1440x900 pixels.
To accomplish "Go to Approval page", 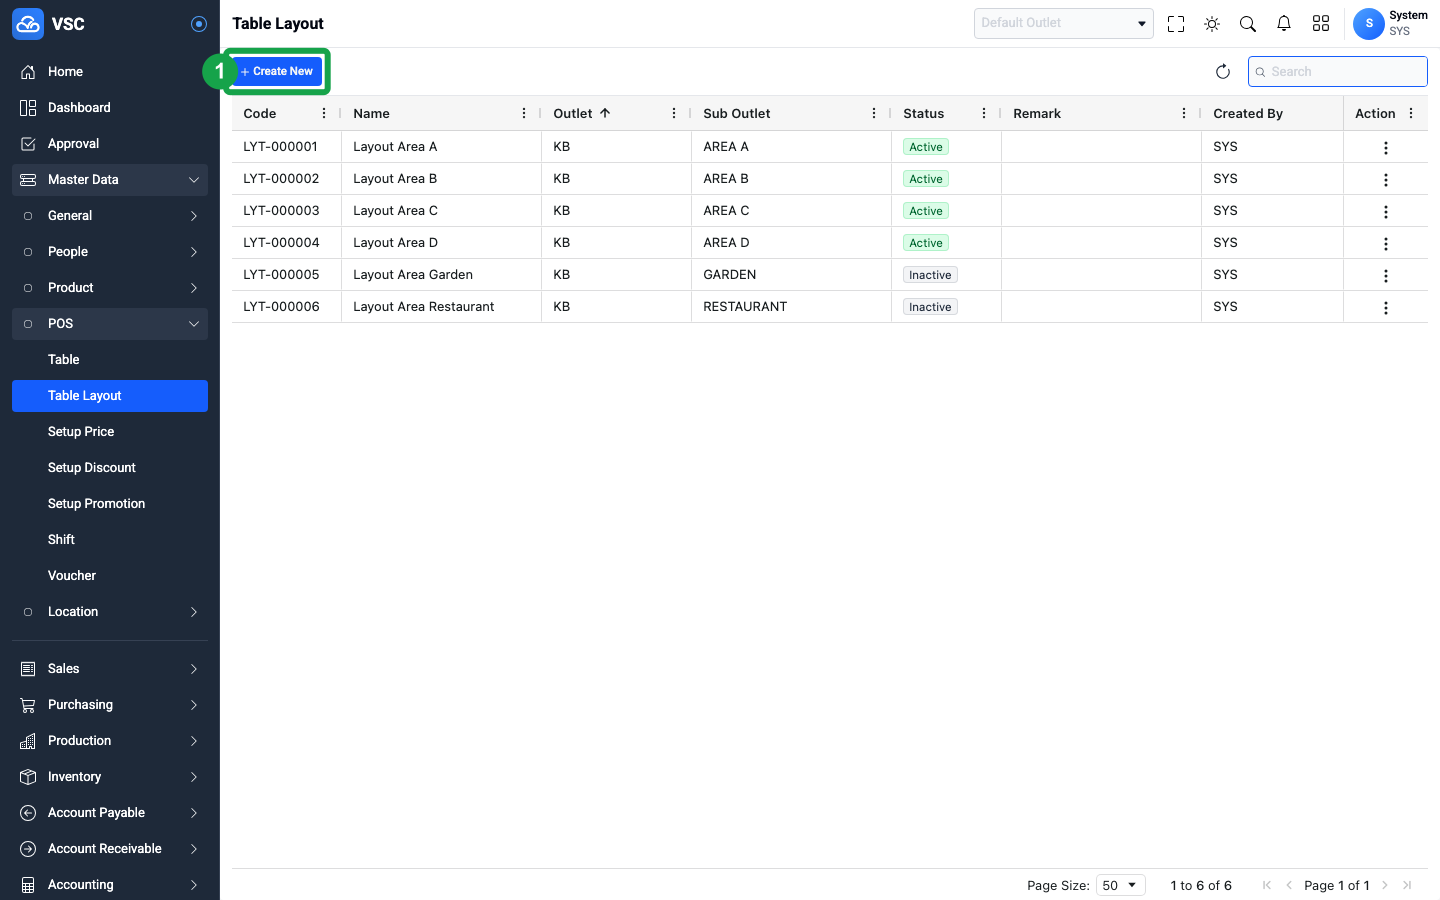I will [x=110, y=144].
